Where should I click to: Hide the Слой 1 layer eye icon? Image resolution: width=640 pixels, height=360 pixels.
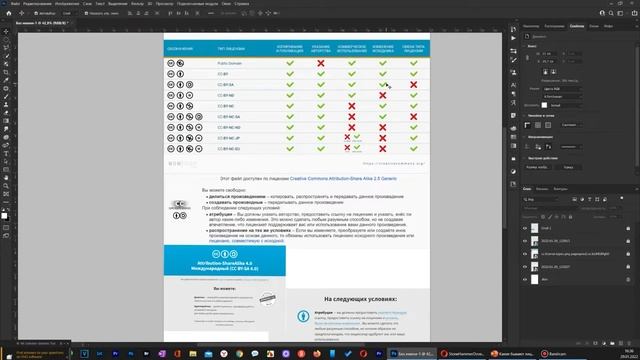(x=525, y=228)
